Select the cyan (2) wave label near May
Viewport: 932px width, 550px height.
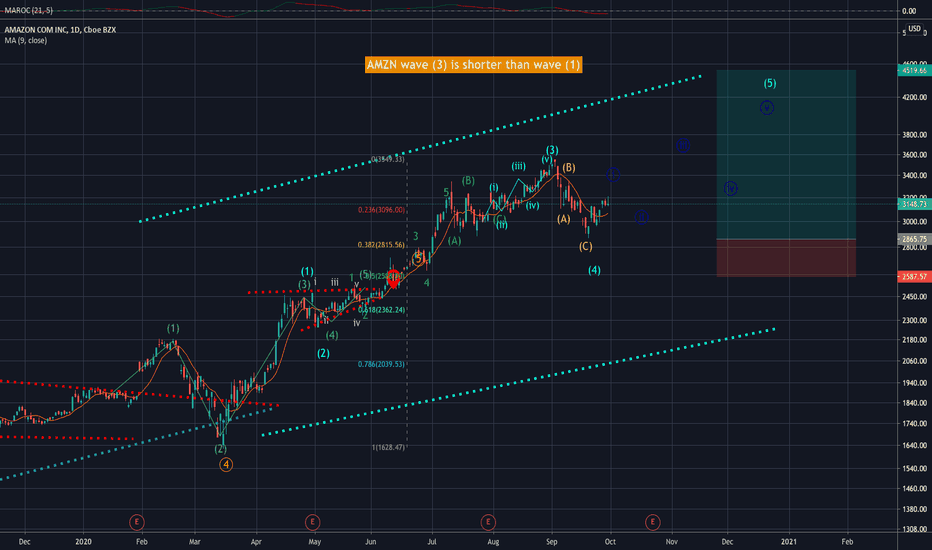tap(323, 353)
